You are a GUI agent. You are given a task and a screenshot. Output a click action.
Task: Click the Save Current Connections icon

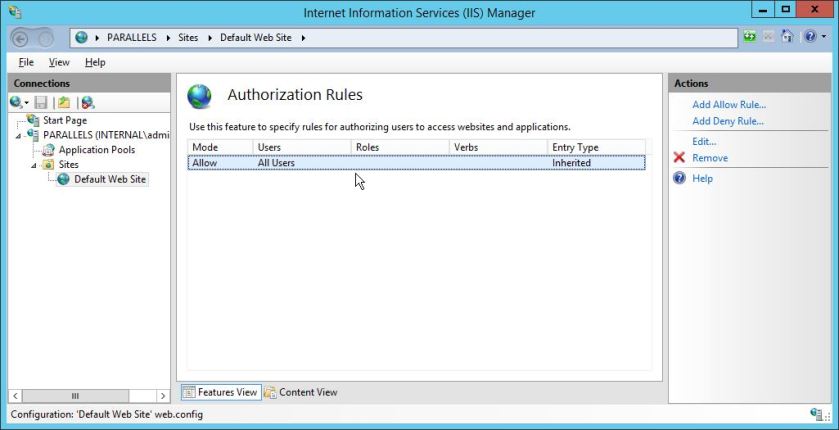coord(41,102)
